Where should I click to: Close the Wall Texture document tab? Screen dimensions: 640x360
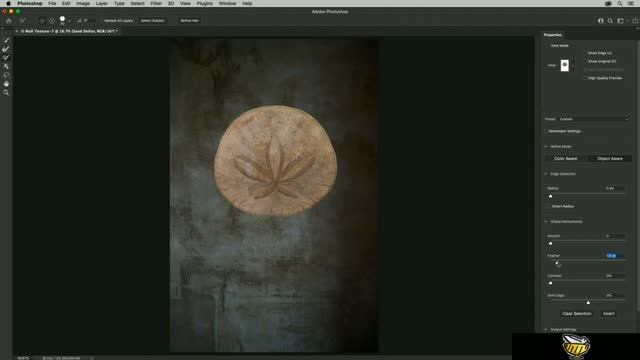(x=17, y=31)
